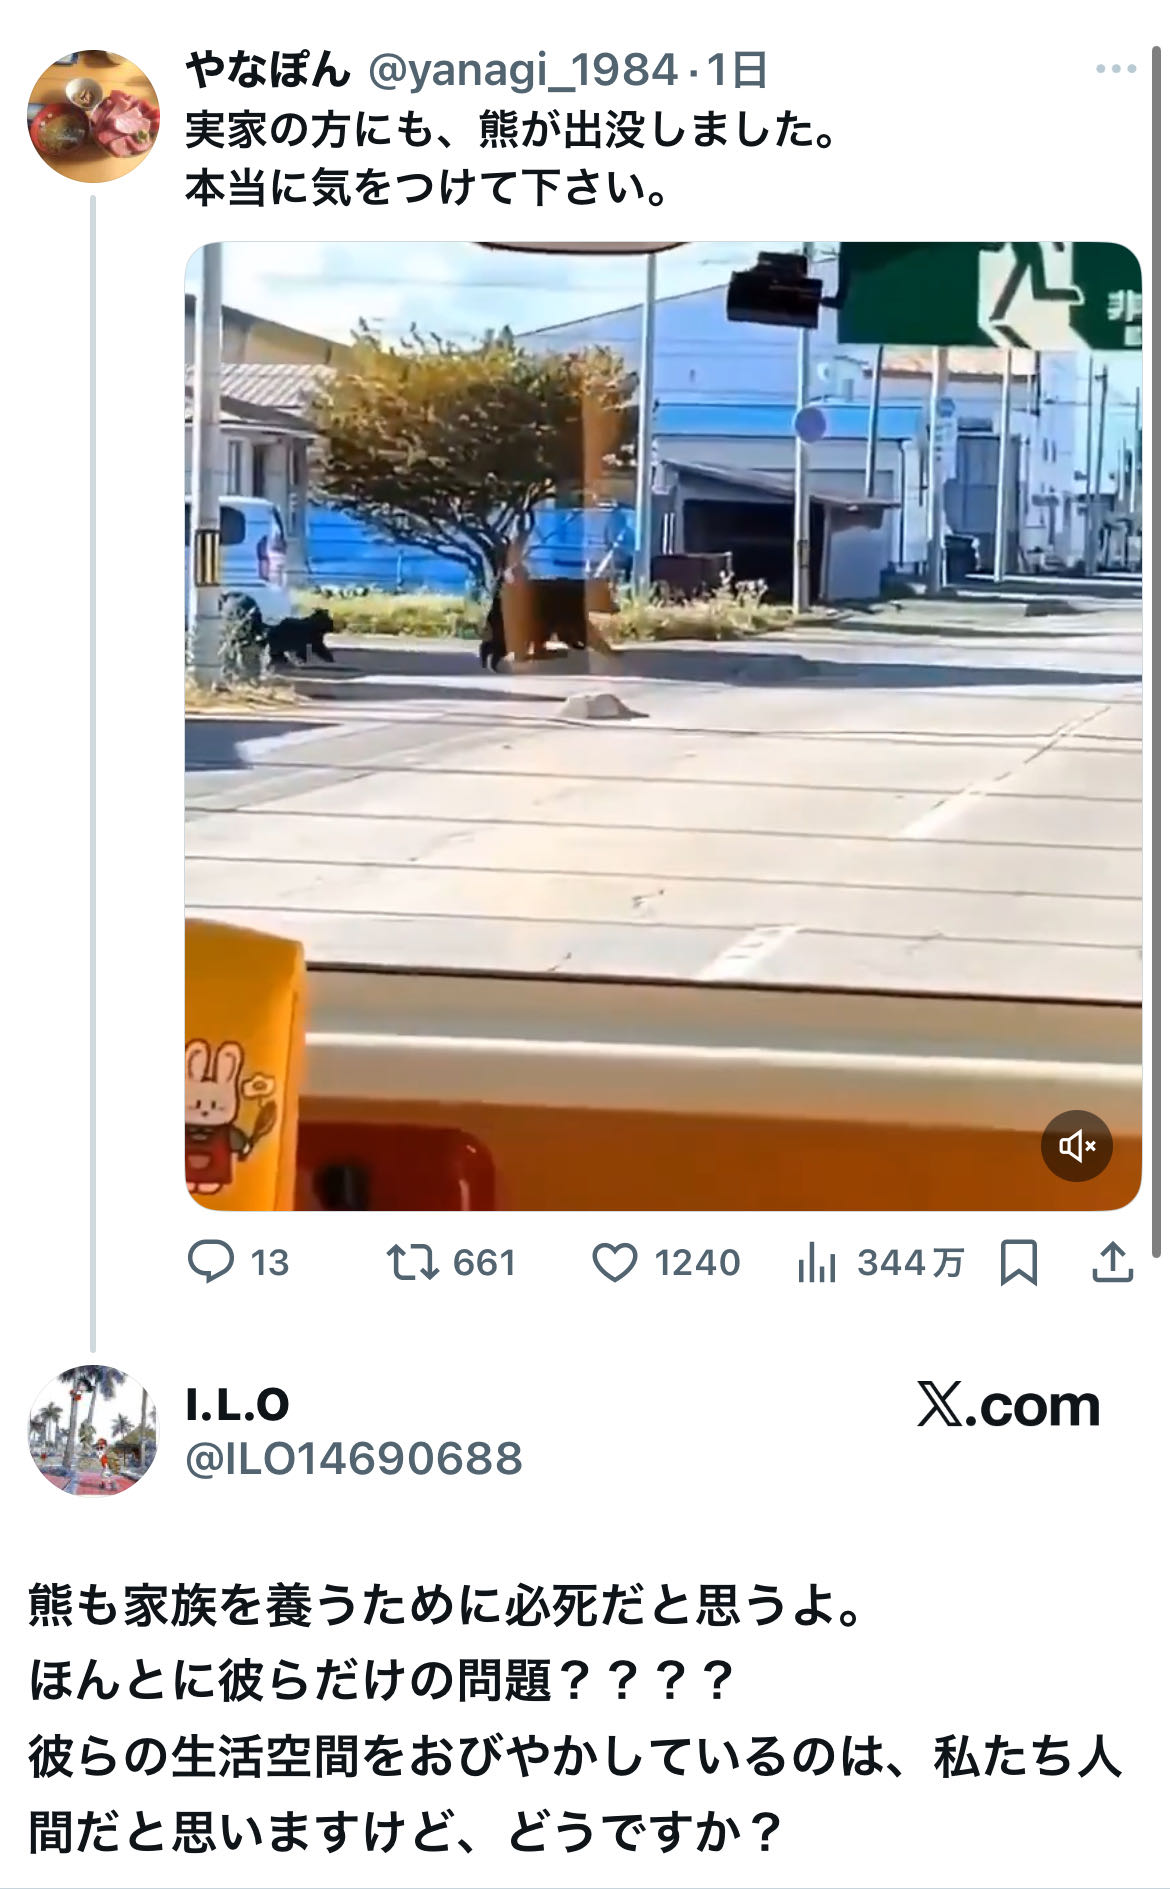This screenshot has width=1170, height=1889.
Task: Bookmark the tweet with bookmark icon
Action: (1018, 1262)
